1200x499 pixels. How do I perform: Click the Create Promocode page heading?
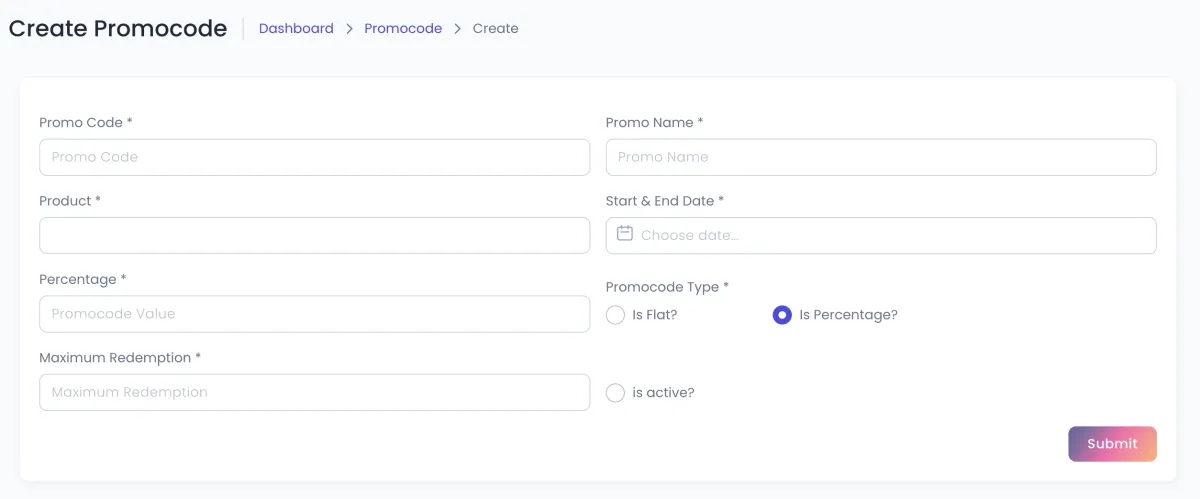(x=118, y=28)
